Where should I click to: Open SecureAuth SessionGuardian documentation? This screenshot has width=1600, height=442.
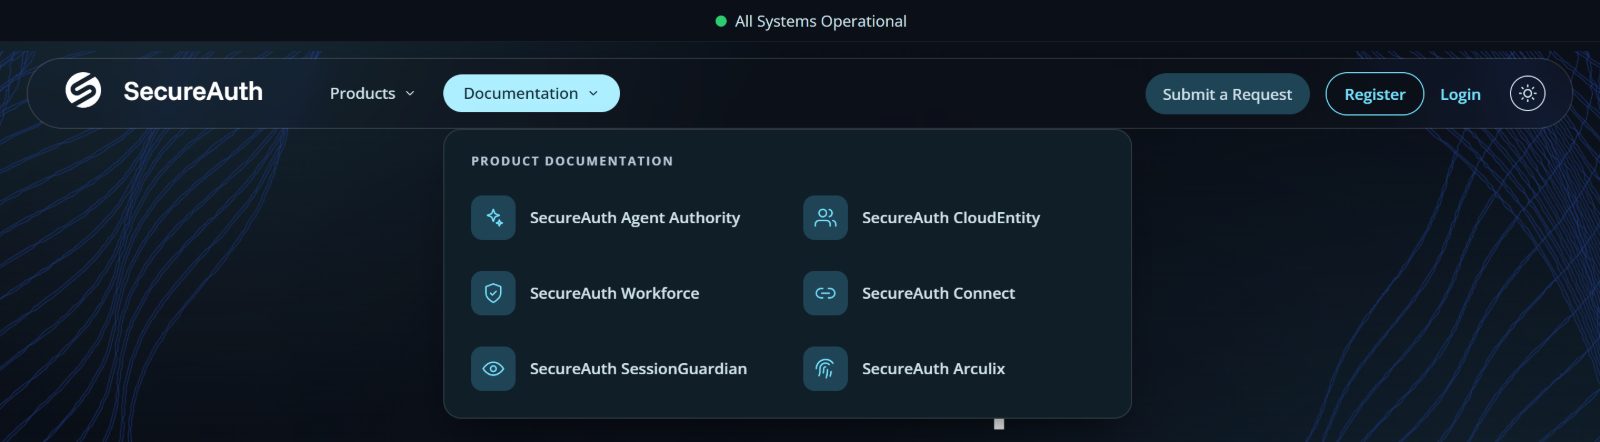pos(638,368)
